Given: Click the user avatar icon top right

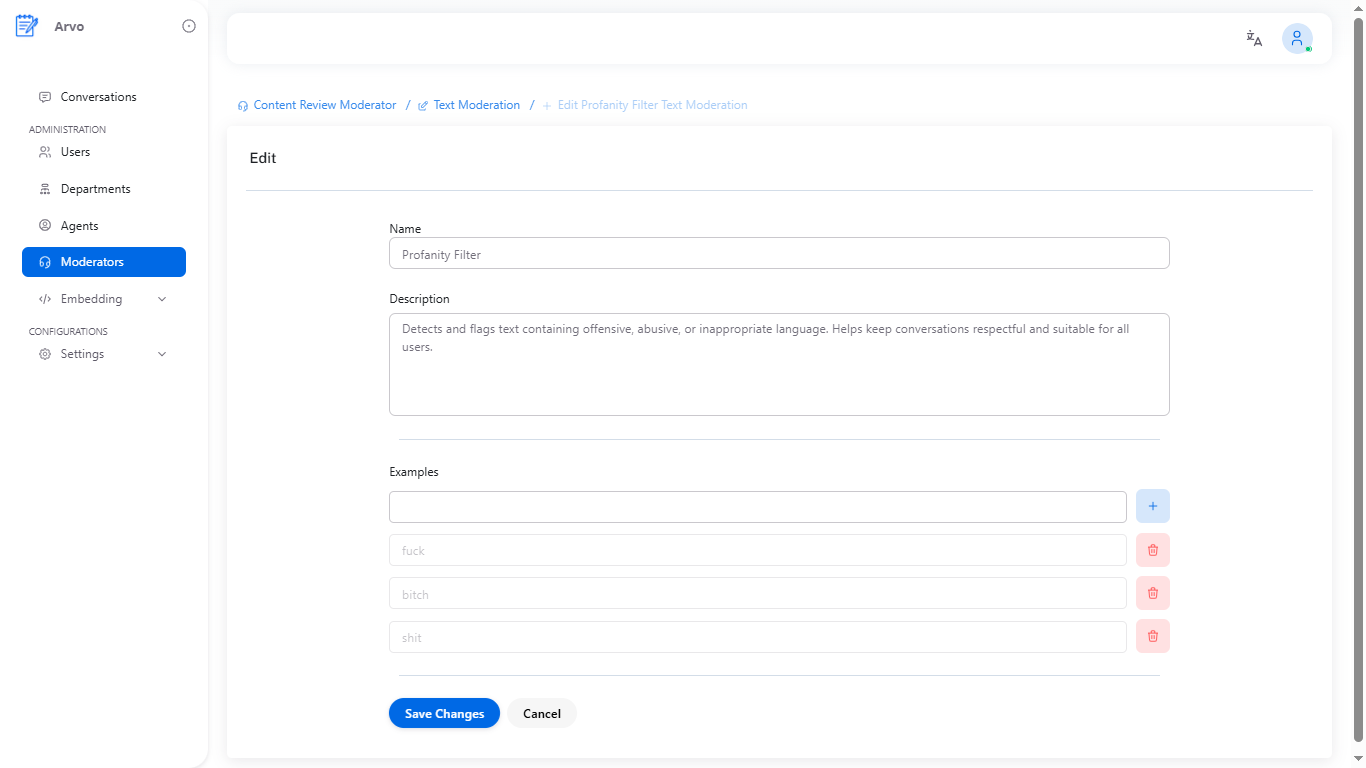Looking at the screenshot, I should click(1297, 38).
